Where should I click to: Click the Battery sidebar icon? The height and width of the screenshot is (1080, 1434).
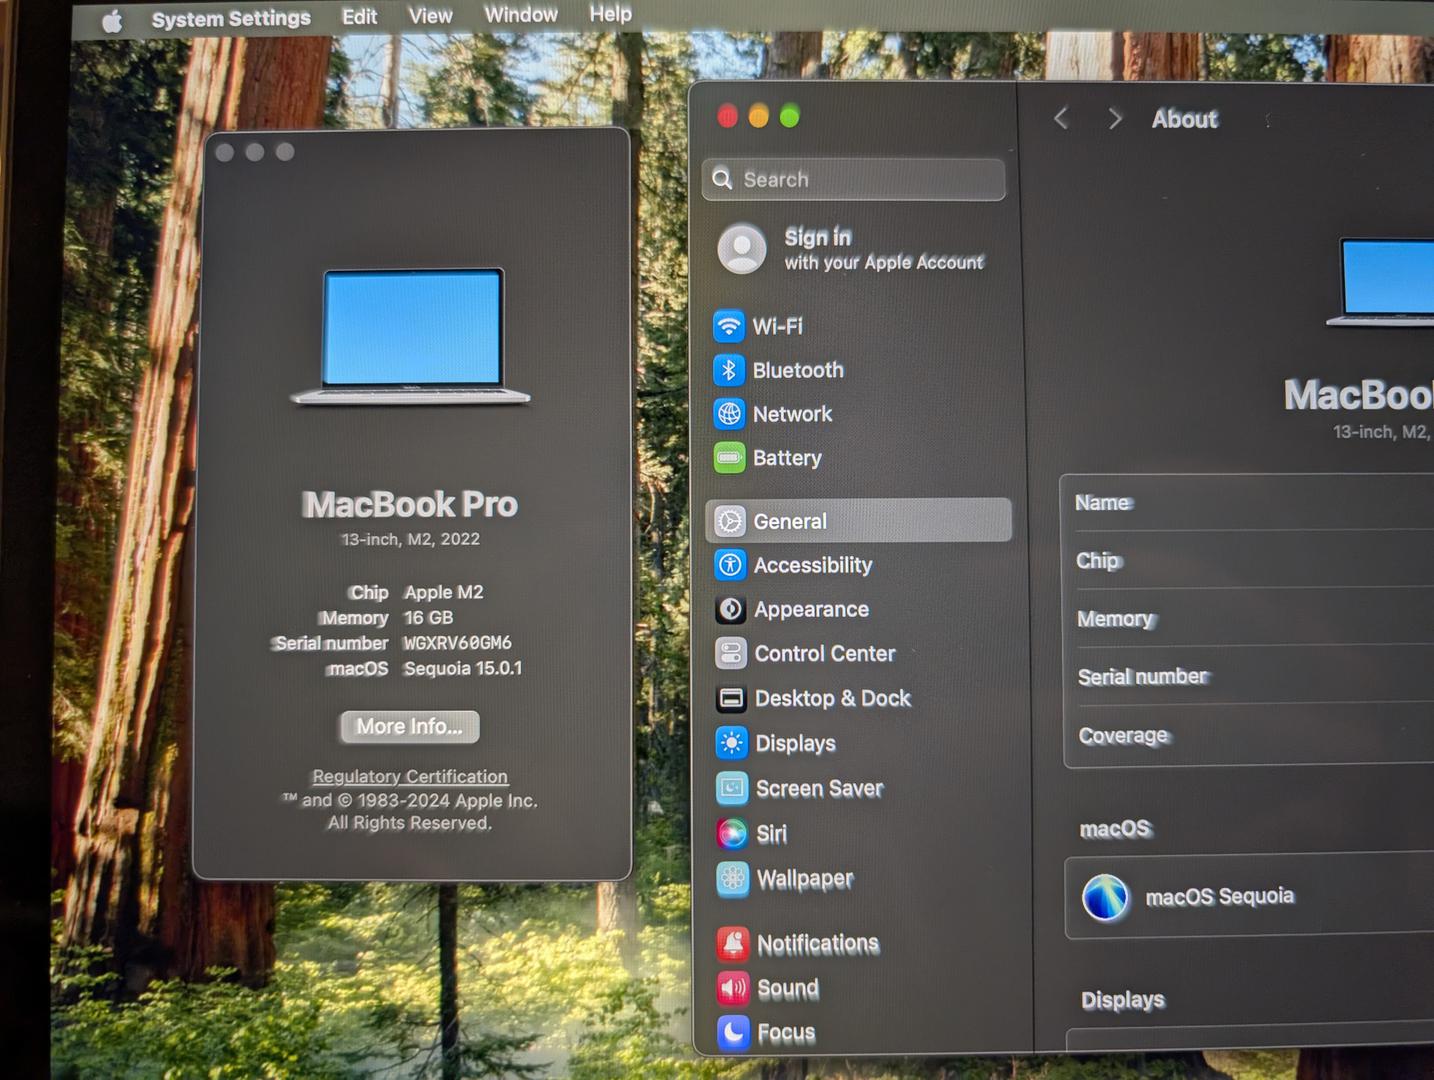pos(729,458)
